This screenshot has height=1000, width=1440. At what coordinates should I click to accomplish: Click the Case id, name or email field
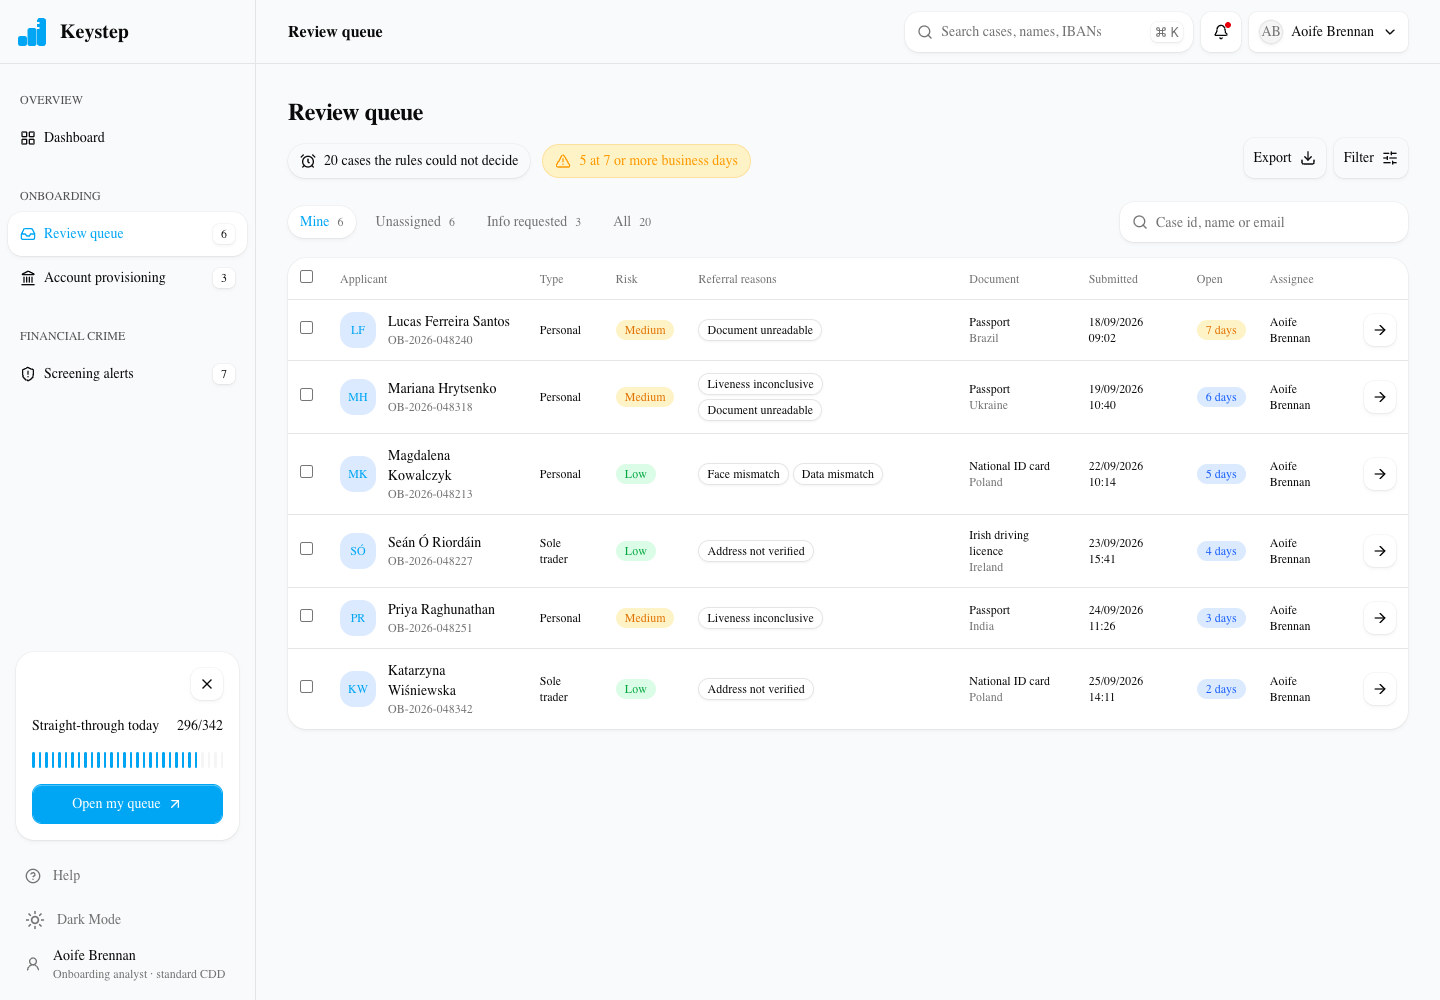click(1264, 222)
